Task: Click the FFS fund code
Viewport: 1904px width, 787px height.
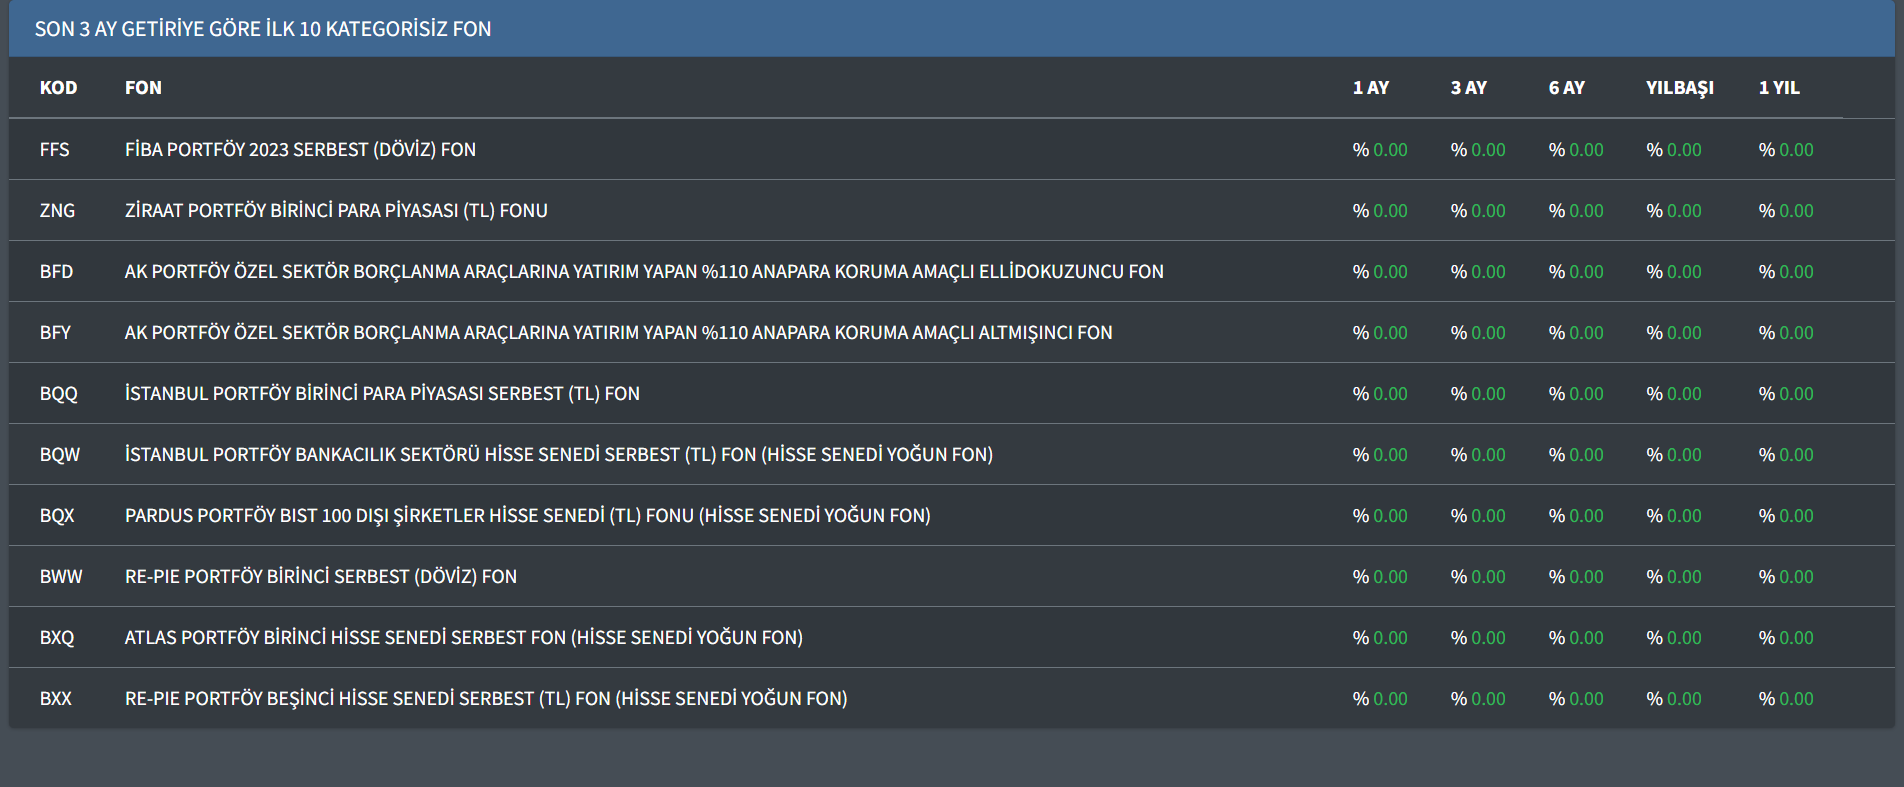Action: pyautogui.click(x=54, y=150)
